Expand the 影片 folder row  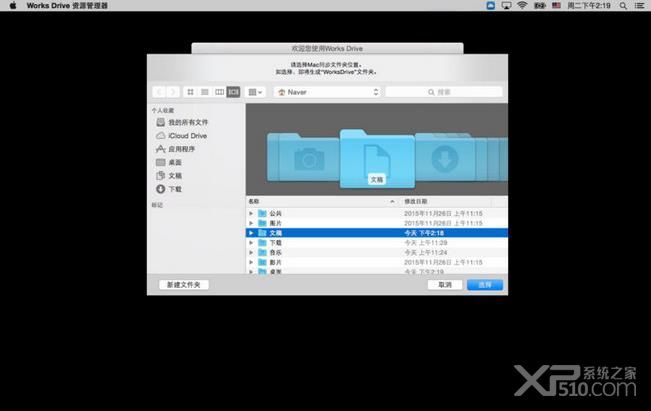(x=251, y=262)
